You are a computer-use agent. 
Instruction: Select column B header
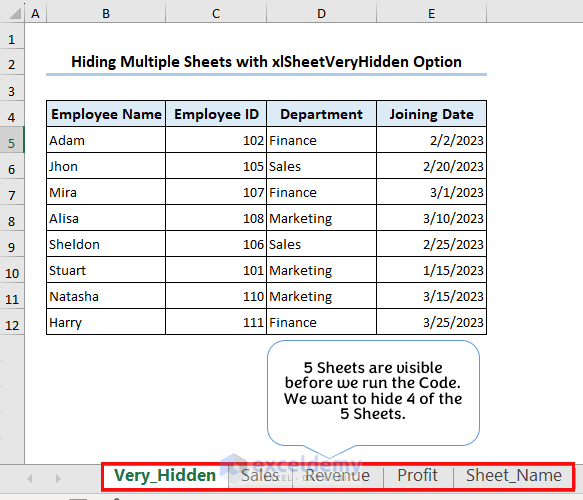pyautogui.click(x=106, y=14)
